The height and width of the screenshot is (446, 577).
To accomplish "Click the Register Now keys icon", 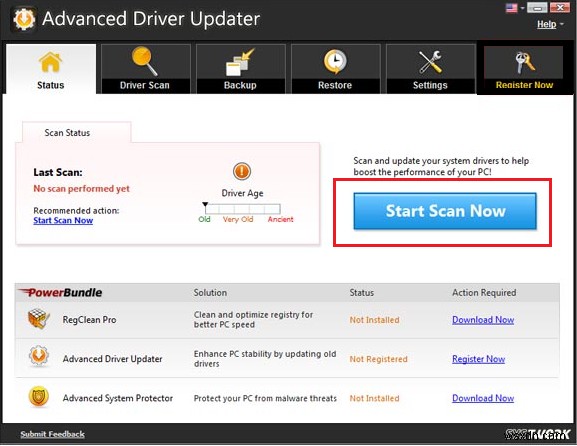I will point(524,63).
